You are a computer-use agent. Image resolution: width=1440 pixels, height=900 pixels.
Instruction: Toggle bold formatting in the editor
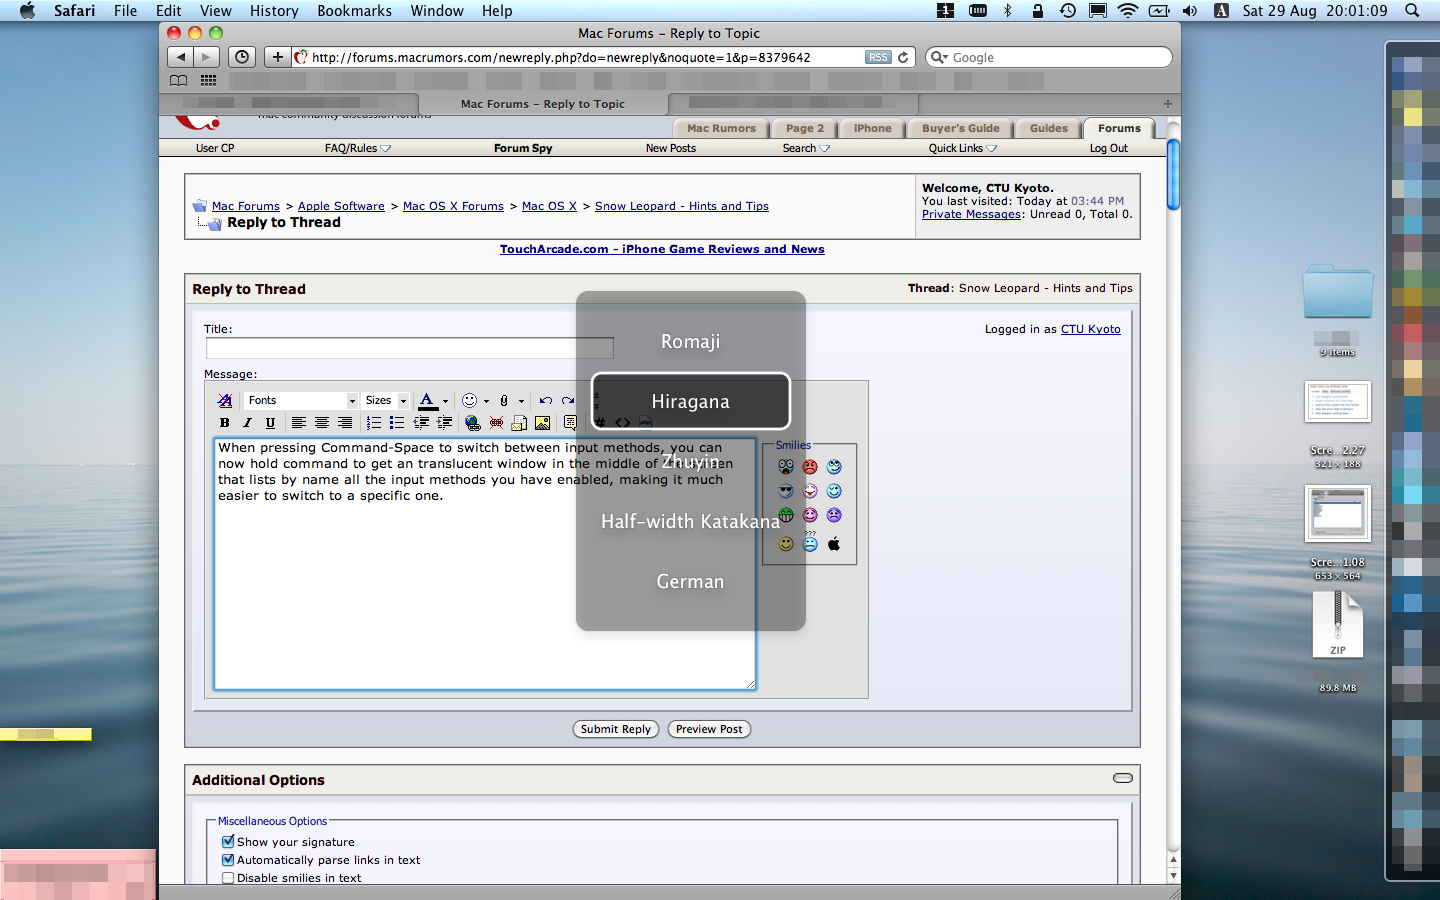point(225,423)
